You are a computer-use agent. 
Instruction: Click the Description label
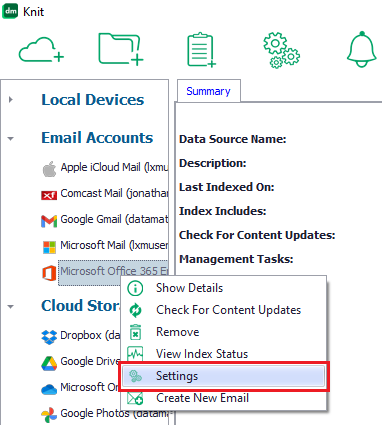[213, 163]
